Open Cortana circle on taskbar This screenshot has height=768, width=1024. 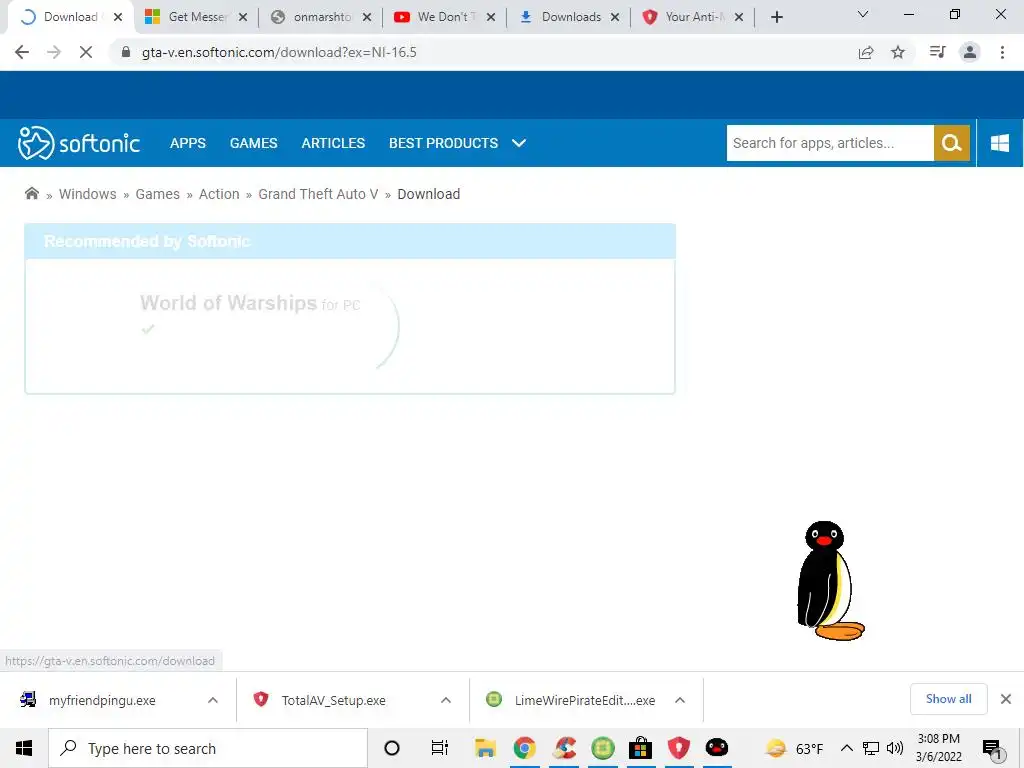click(x=392, y=748)
